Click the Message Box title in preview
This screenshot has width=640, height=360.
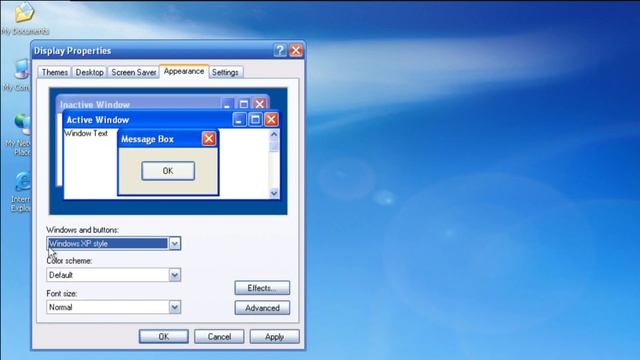[147, 139]
